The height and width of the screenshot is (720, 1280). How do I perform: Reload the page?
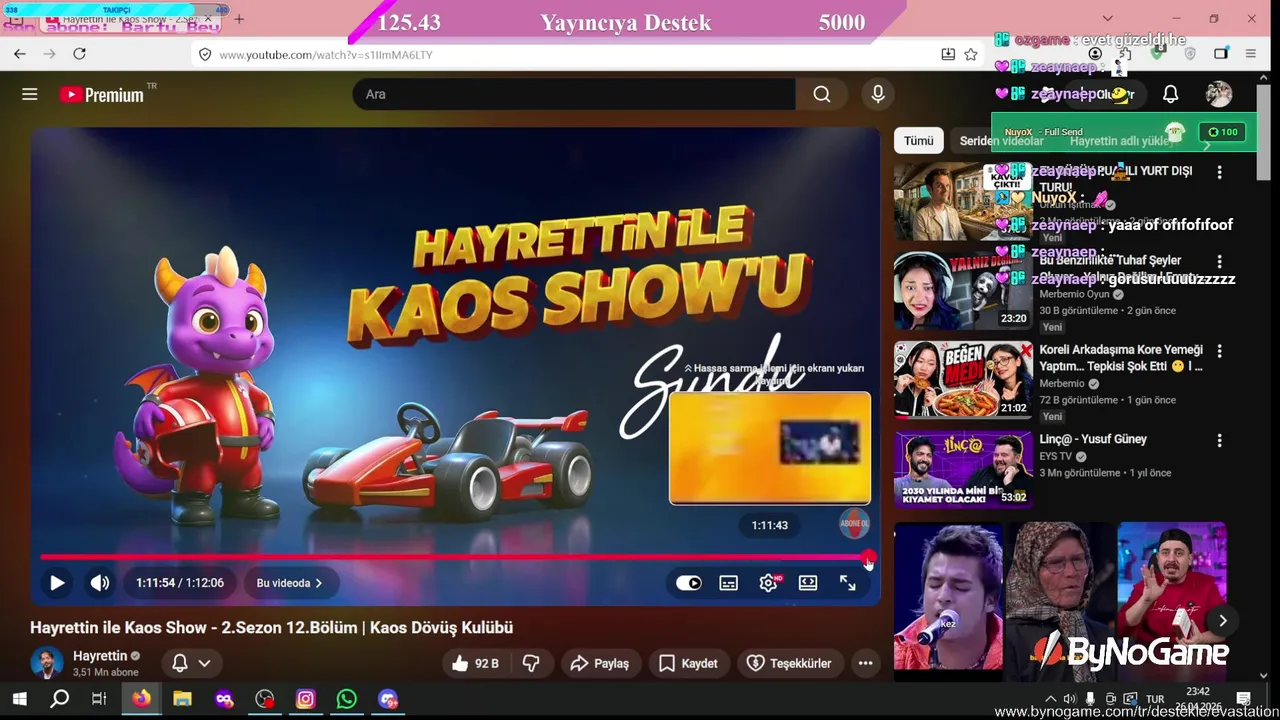coord(79,54)
